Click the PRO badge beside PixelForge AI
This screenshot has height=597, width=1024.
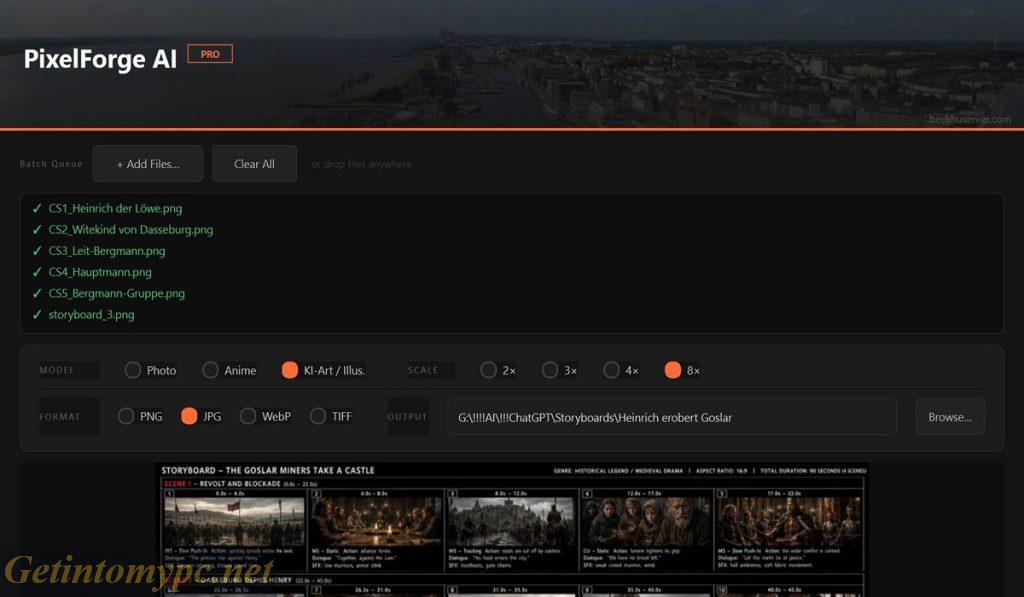click(x=210, y=54)
